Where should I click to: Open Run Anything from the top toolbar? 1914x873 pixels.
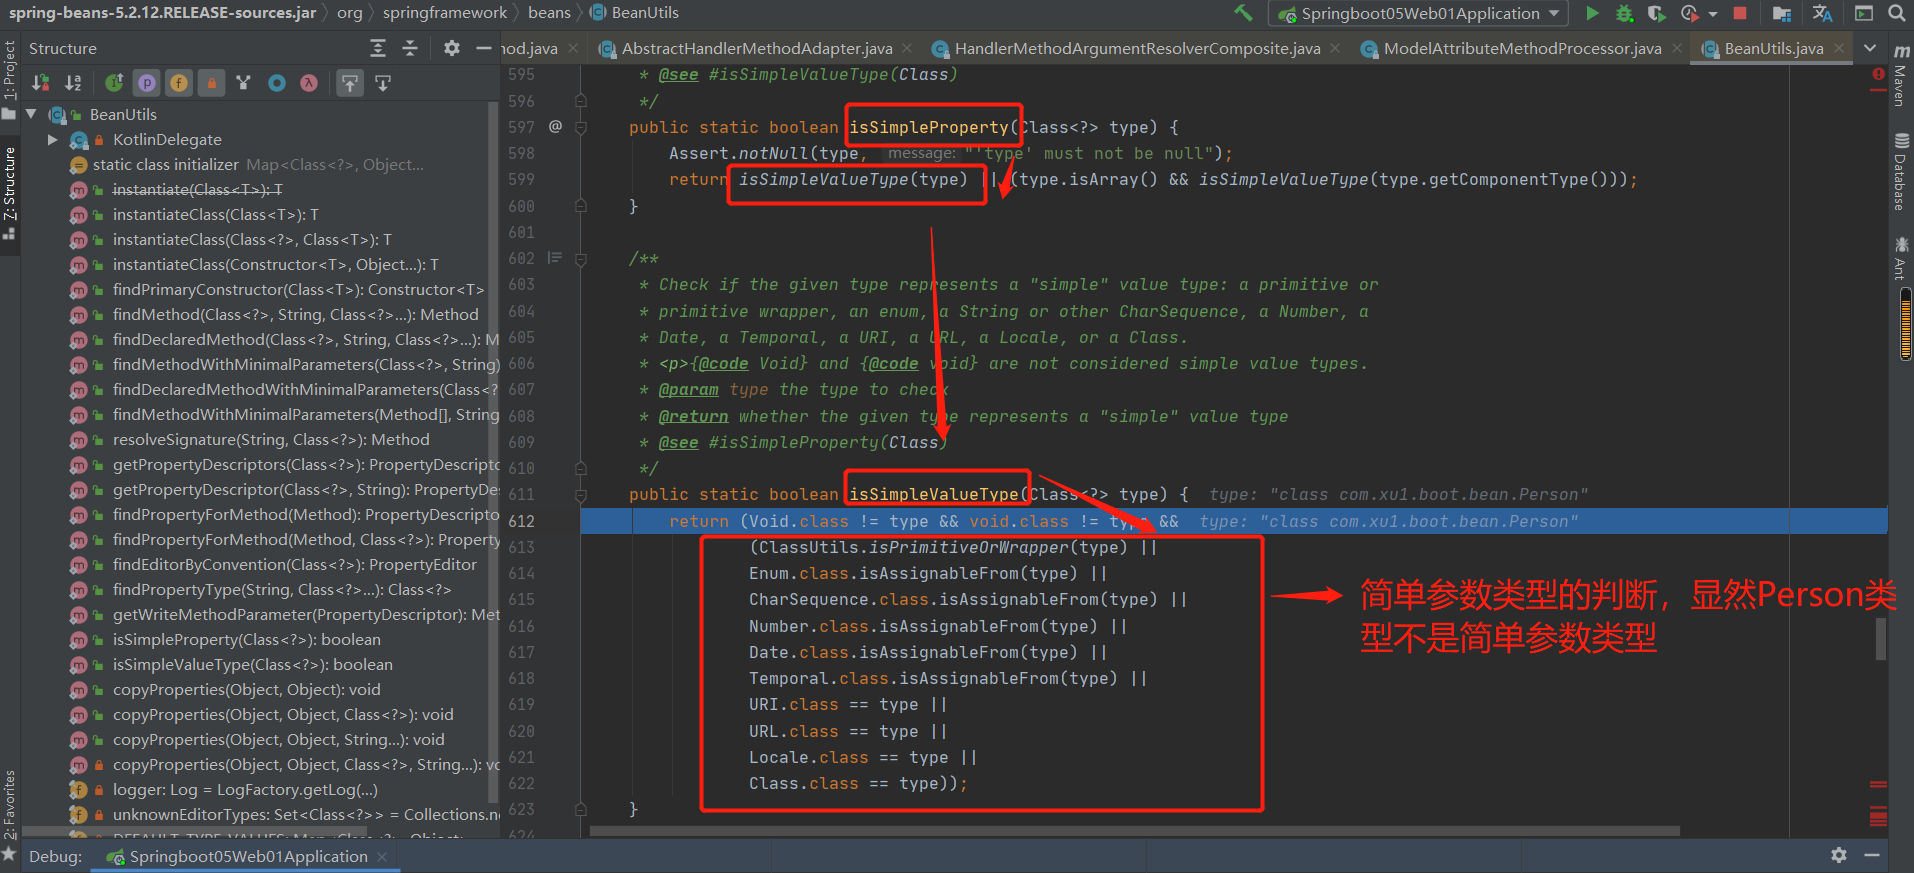[1864, 13]
